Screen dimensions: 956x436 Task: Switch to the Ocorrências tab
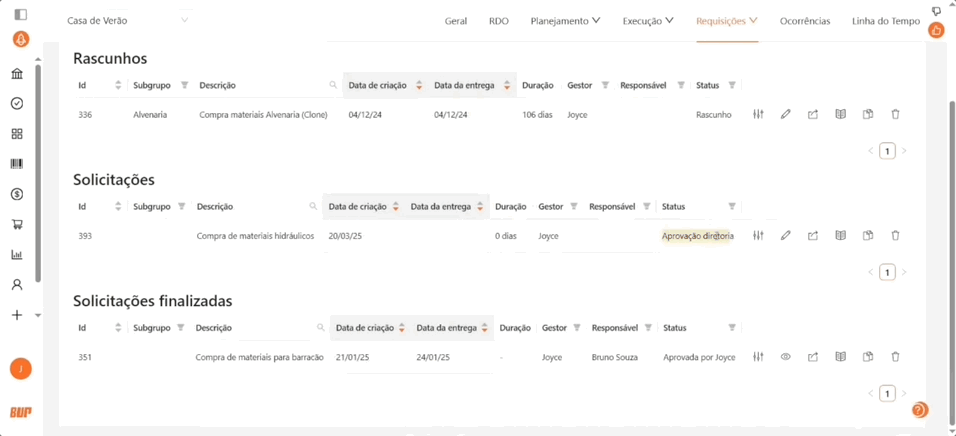(805, 21)
